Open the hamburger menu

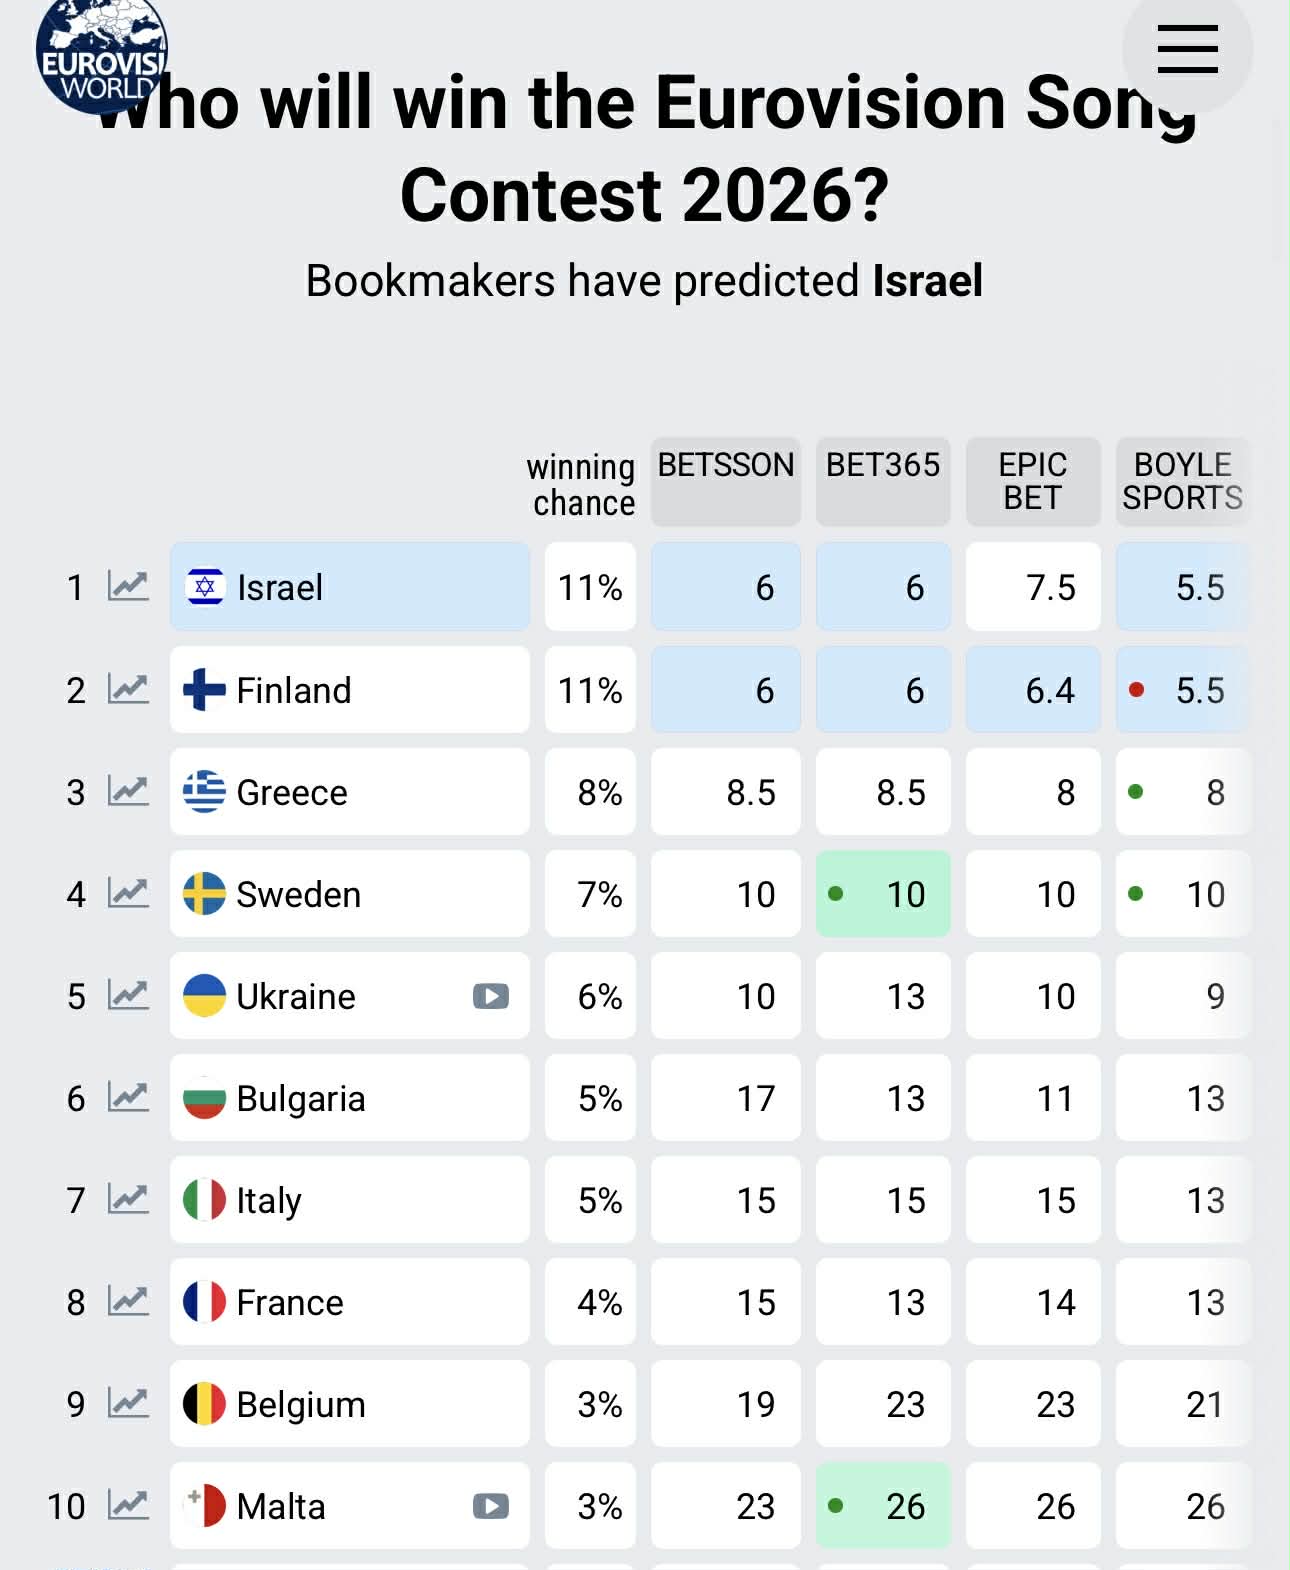pos(1187,49)
